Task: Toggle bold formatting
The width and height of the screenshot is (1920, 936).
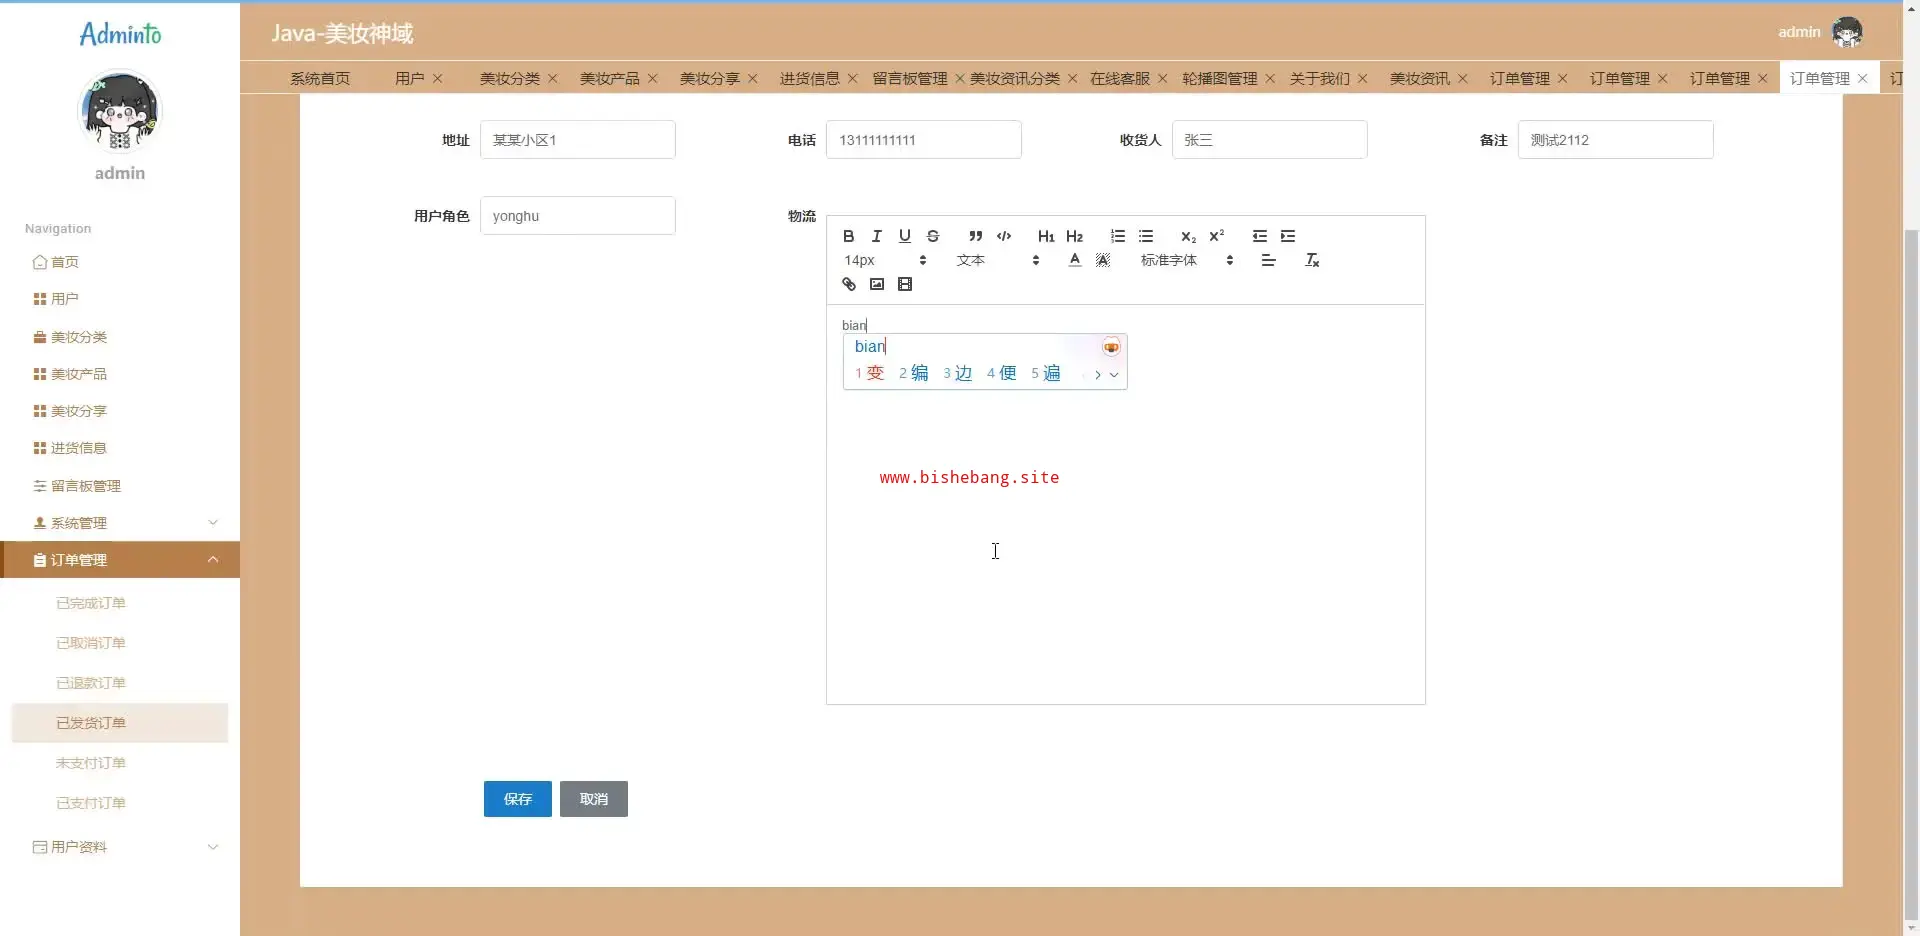Action: [848, 236]
